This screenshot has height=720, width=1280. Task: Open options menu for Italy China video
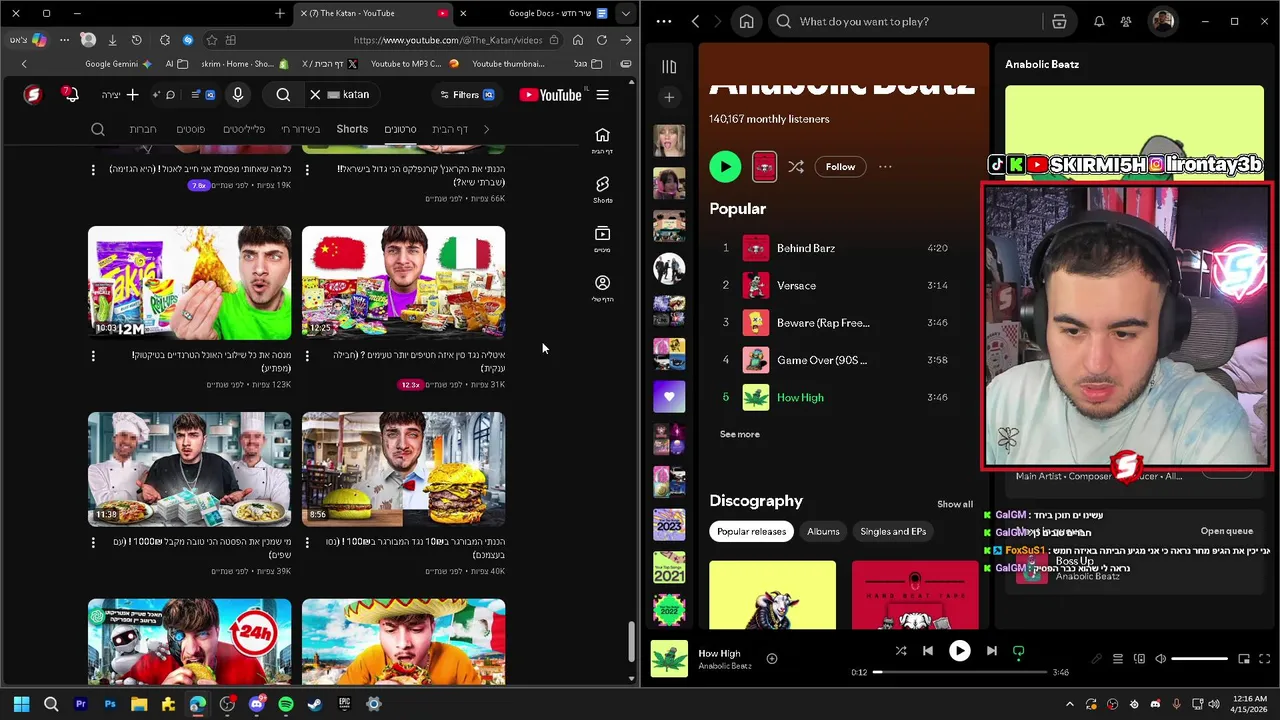click(x=307, y=355)
